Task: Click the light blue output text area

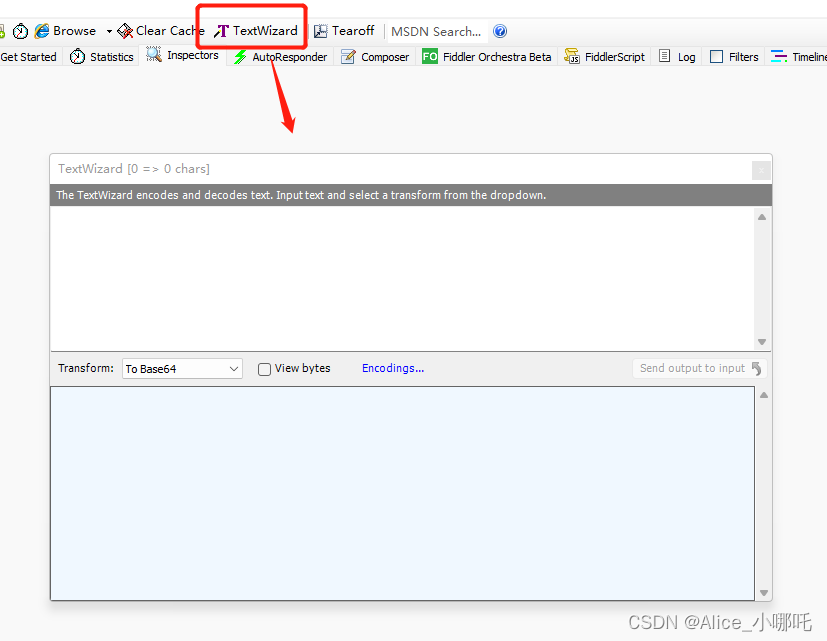Action: tap(402, 493)
